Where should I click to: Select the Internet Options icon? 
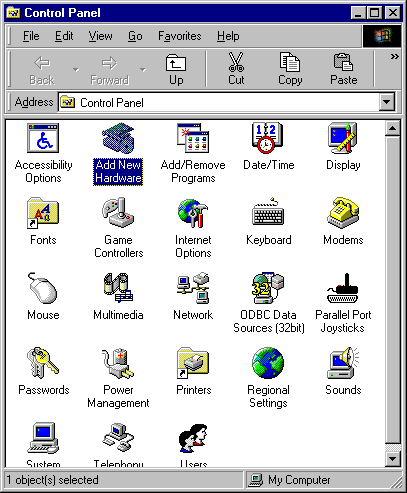[193, 213]
